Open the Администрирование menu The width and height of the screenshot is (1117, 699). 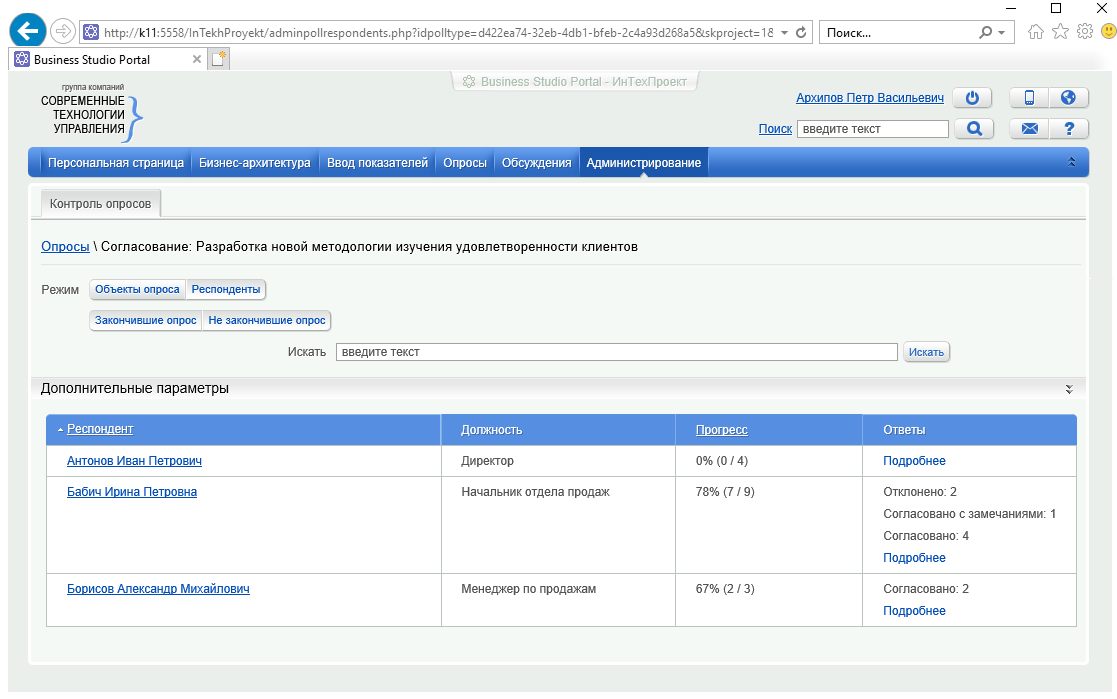pos(643,163)
